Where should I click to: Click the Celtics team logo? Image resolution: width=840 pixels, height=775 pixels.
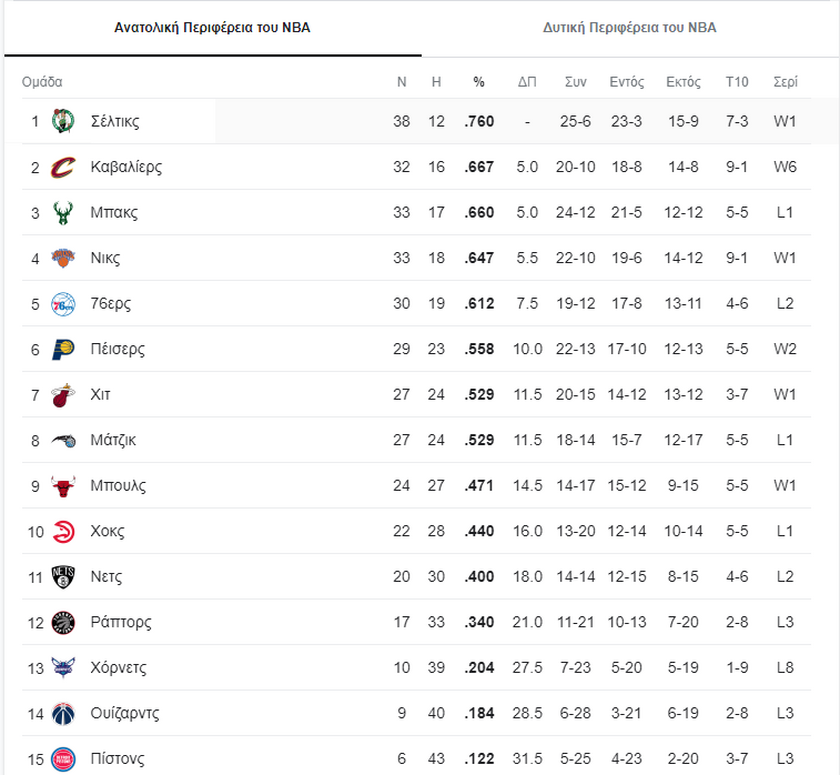point(63,121)
